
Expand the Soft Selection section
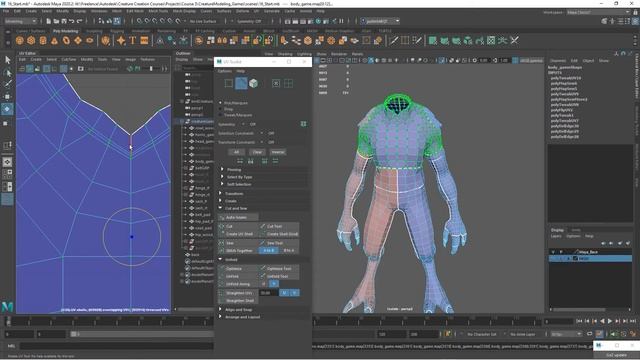(x=222, y=184)
